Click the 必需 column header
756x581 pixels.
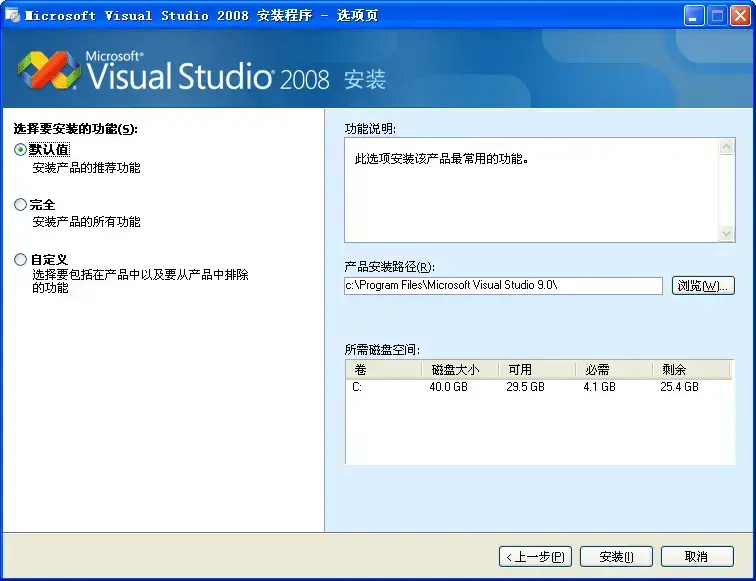pyautogui.click(x=614, y=370)
